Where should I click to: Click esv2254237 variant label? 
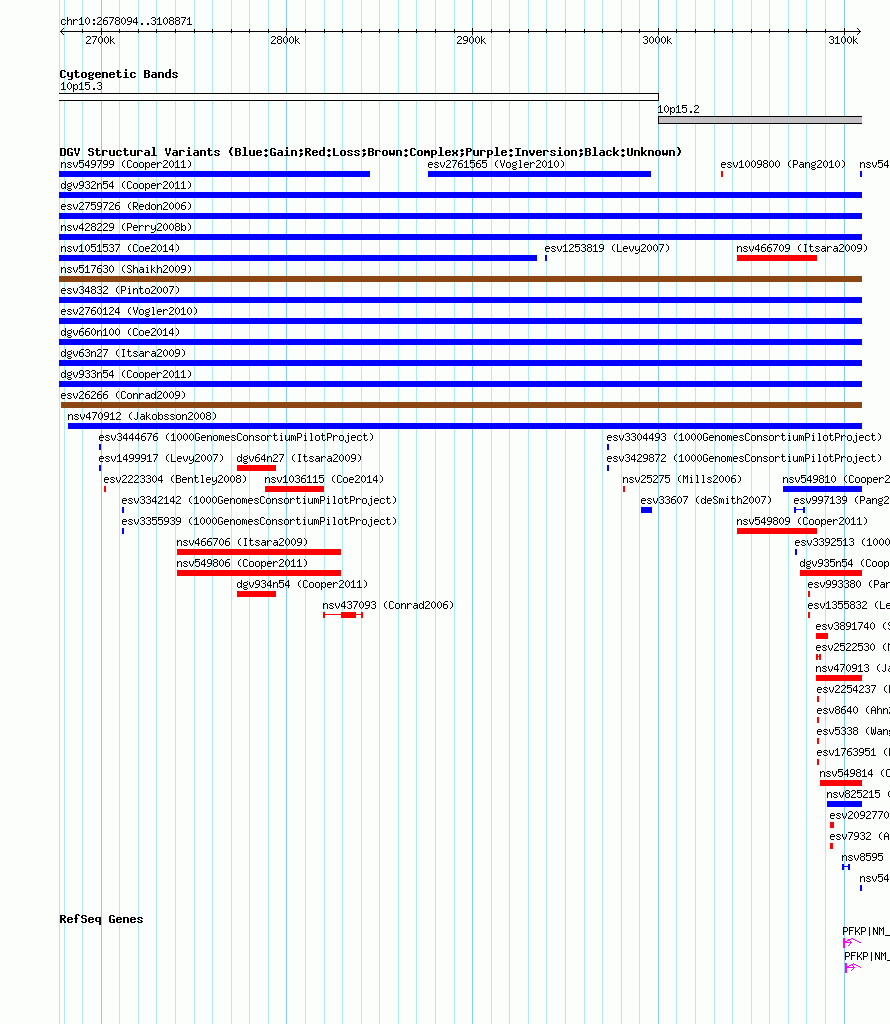click(x=853, y=689)
